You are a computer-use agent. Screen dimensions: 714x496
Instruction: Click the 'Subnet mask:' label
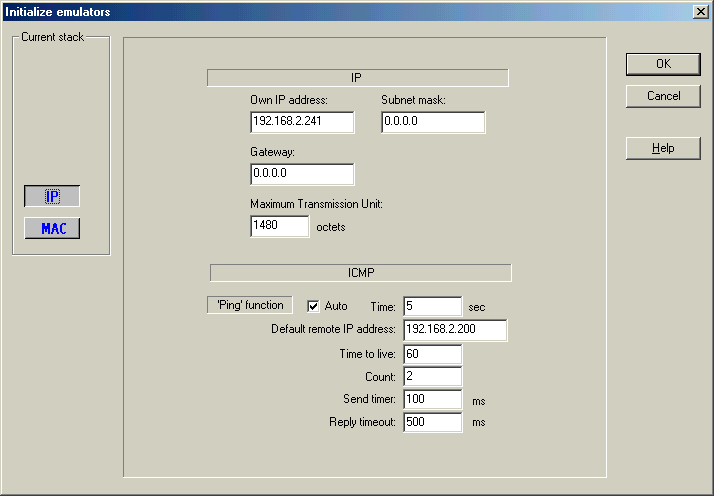pos(413,100)
